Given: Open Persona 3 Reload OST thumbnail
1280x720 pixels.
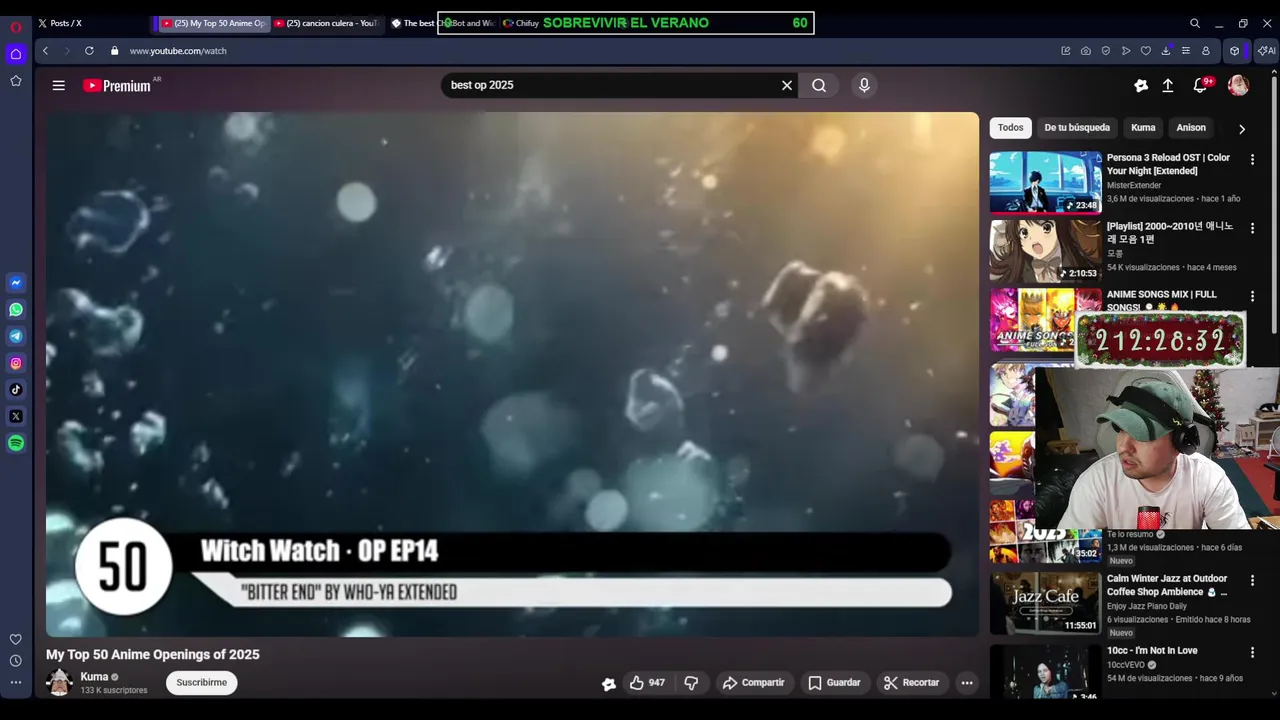Looking at the screenshot, I should (1045, 182).
